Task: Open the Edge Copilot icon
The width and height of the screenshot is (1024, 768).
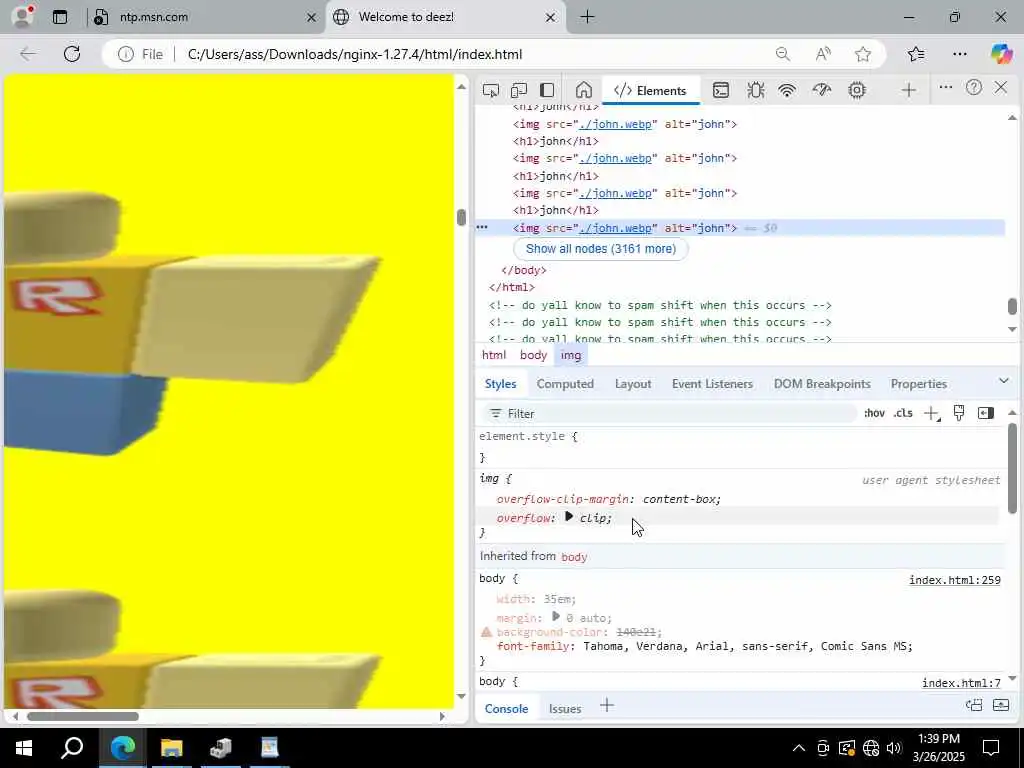Action: point(1001,54)
